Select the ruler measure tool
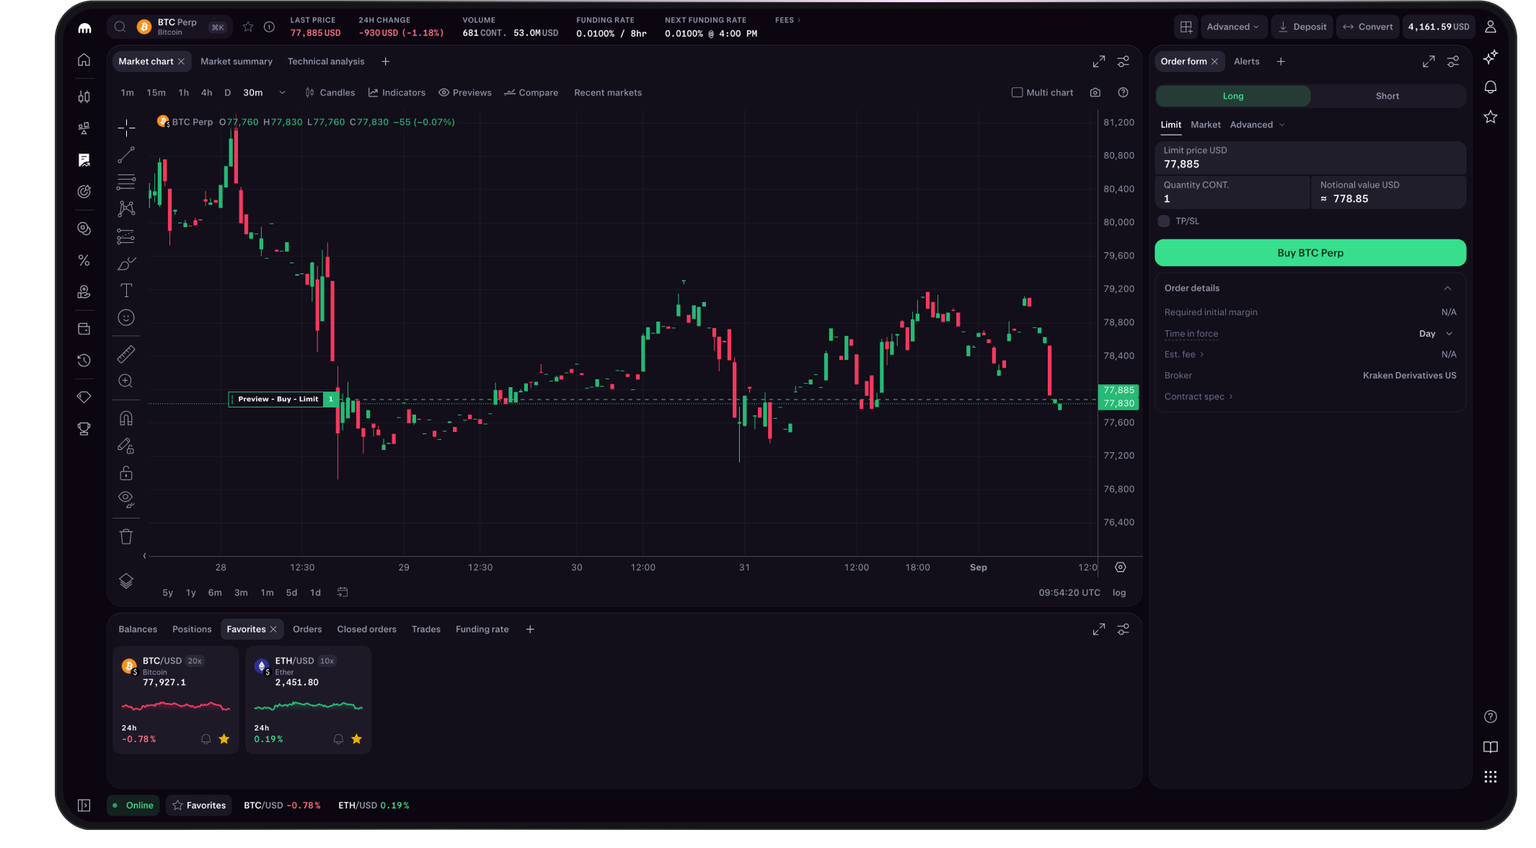 click(x=126, y=355)
